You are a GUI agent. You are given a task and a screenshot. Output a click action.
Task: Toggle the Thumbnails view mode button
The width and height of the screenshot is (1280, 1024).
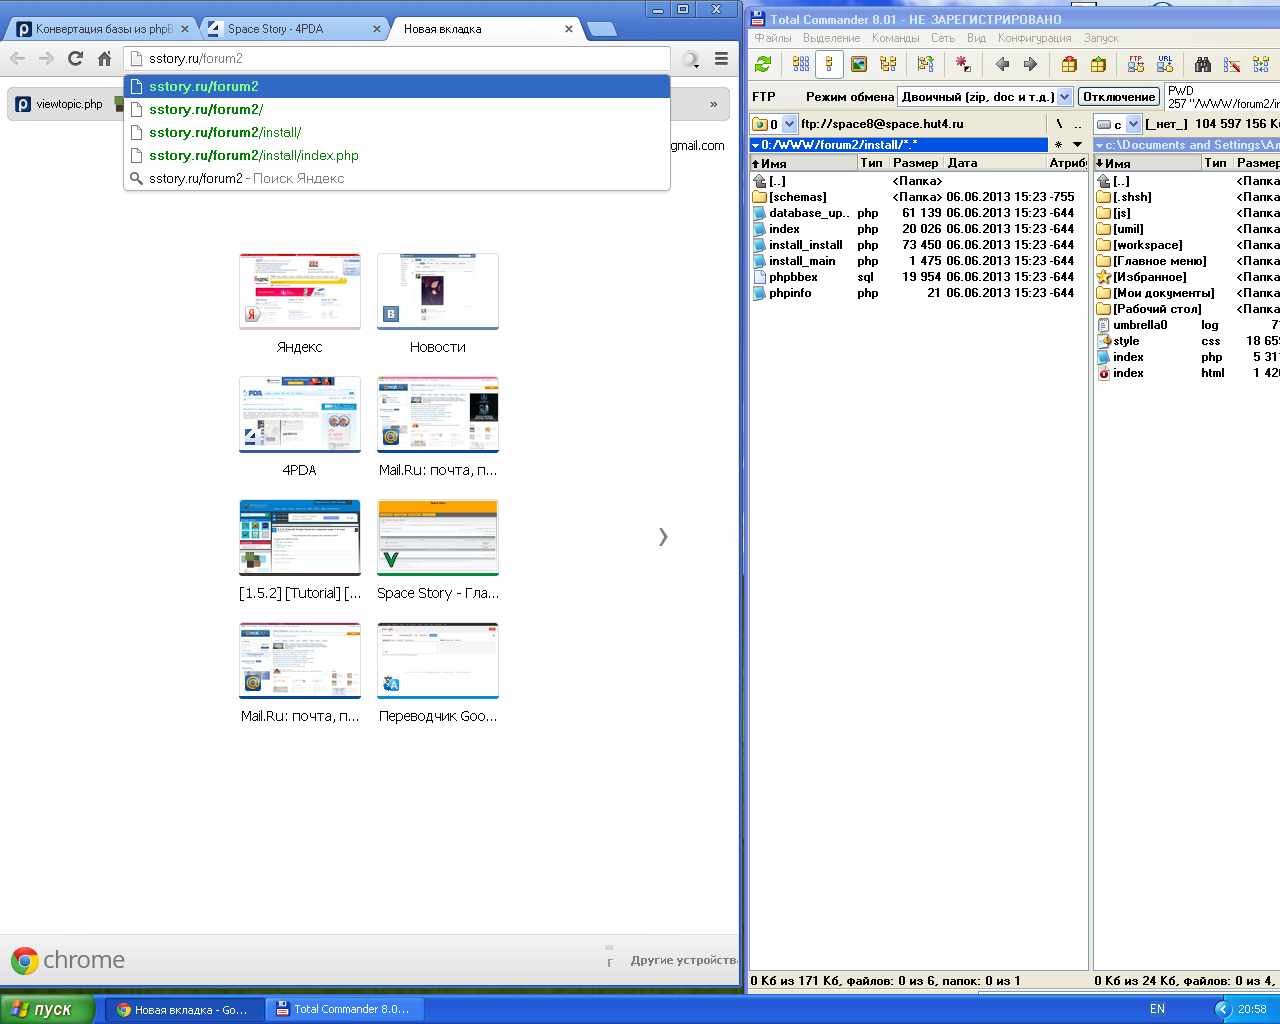[858, 65]
